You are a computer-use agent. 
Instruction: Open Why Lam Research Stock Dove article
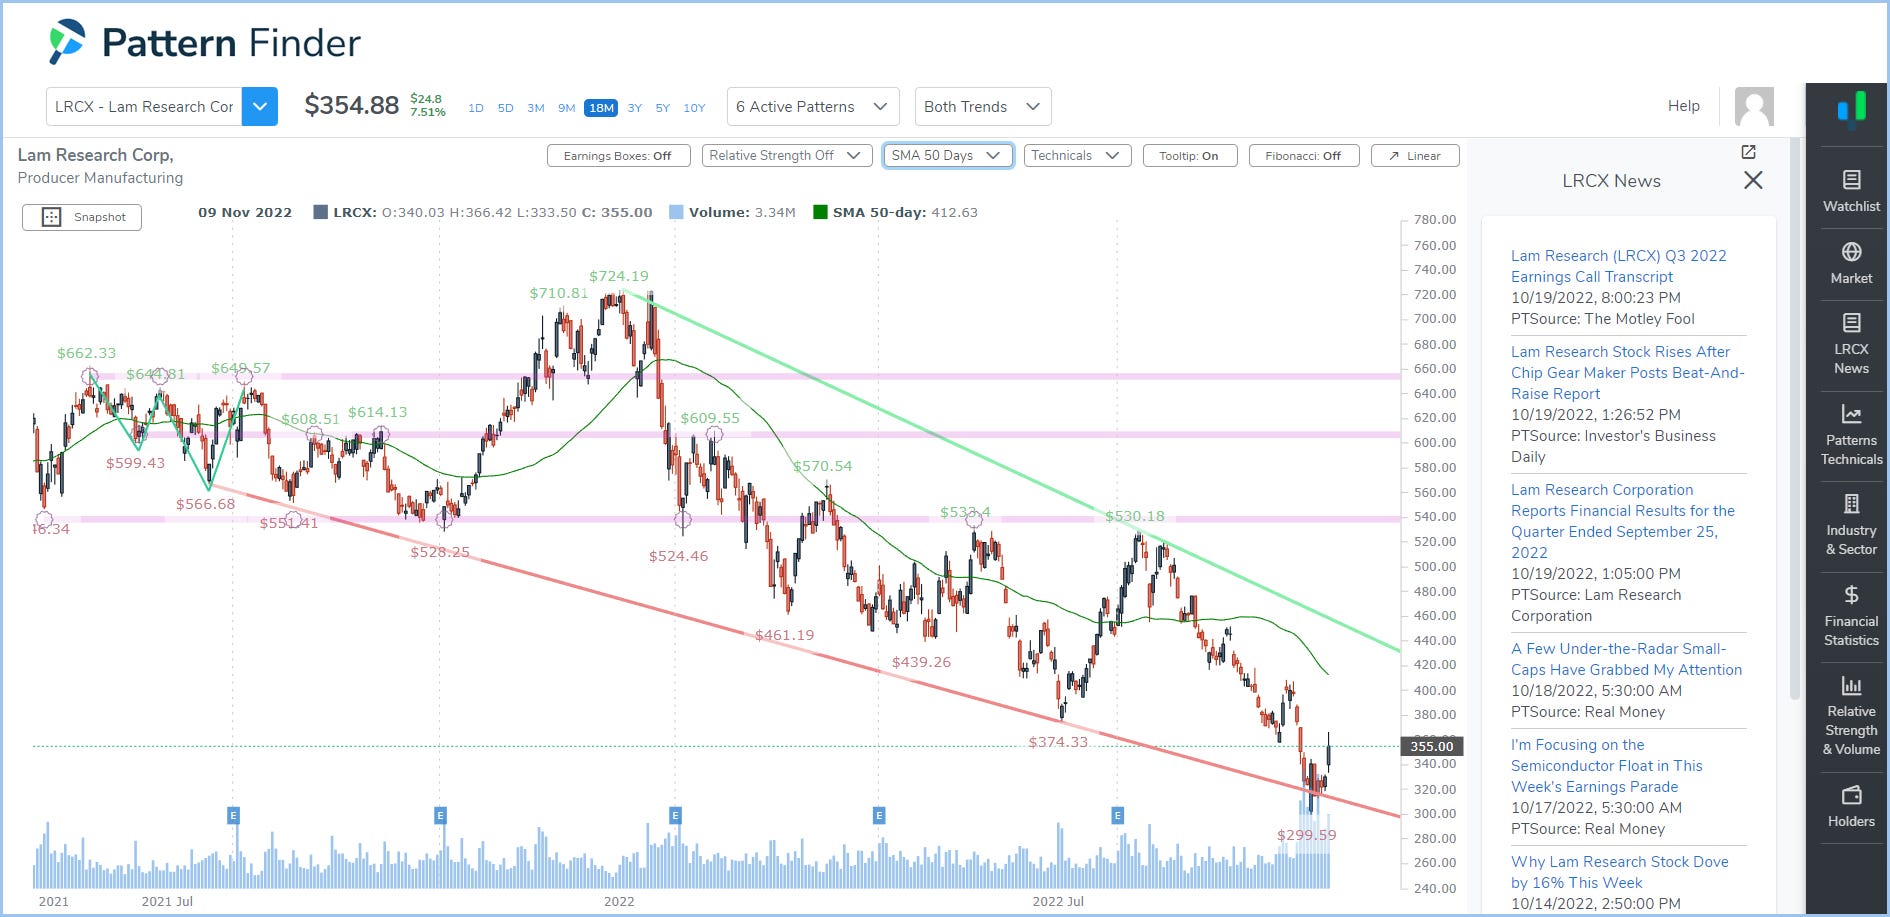pos(1619,872)
